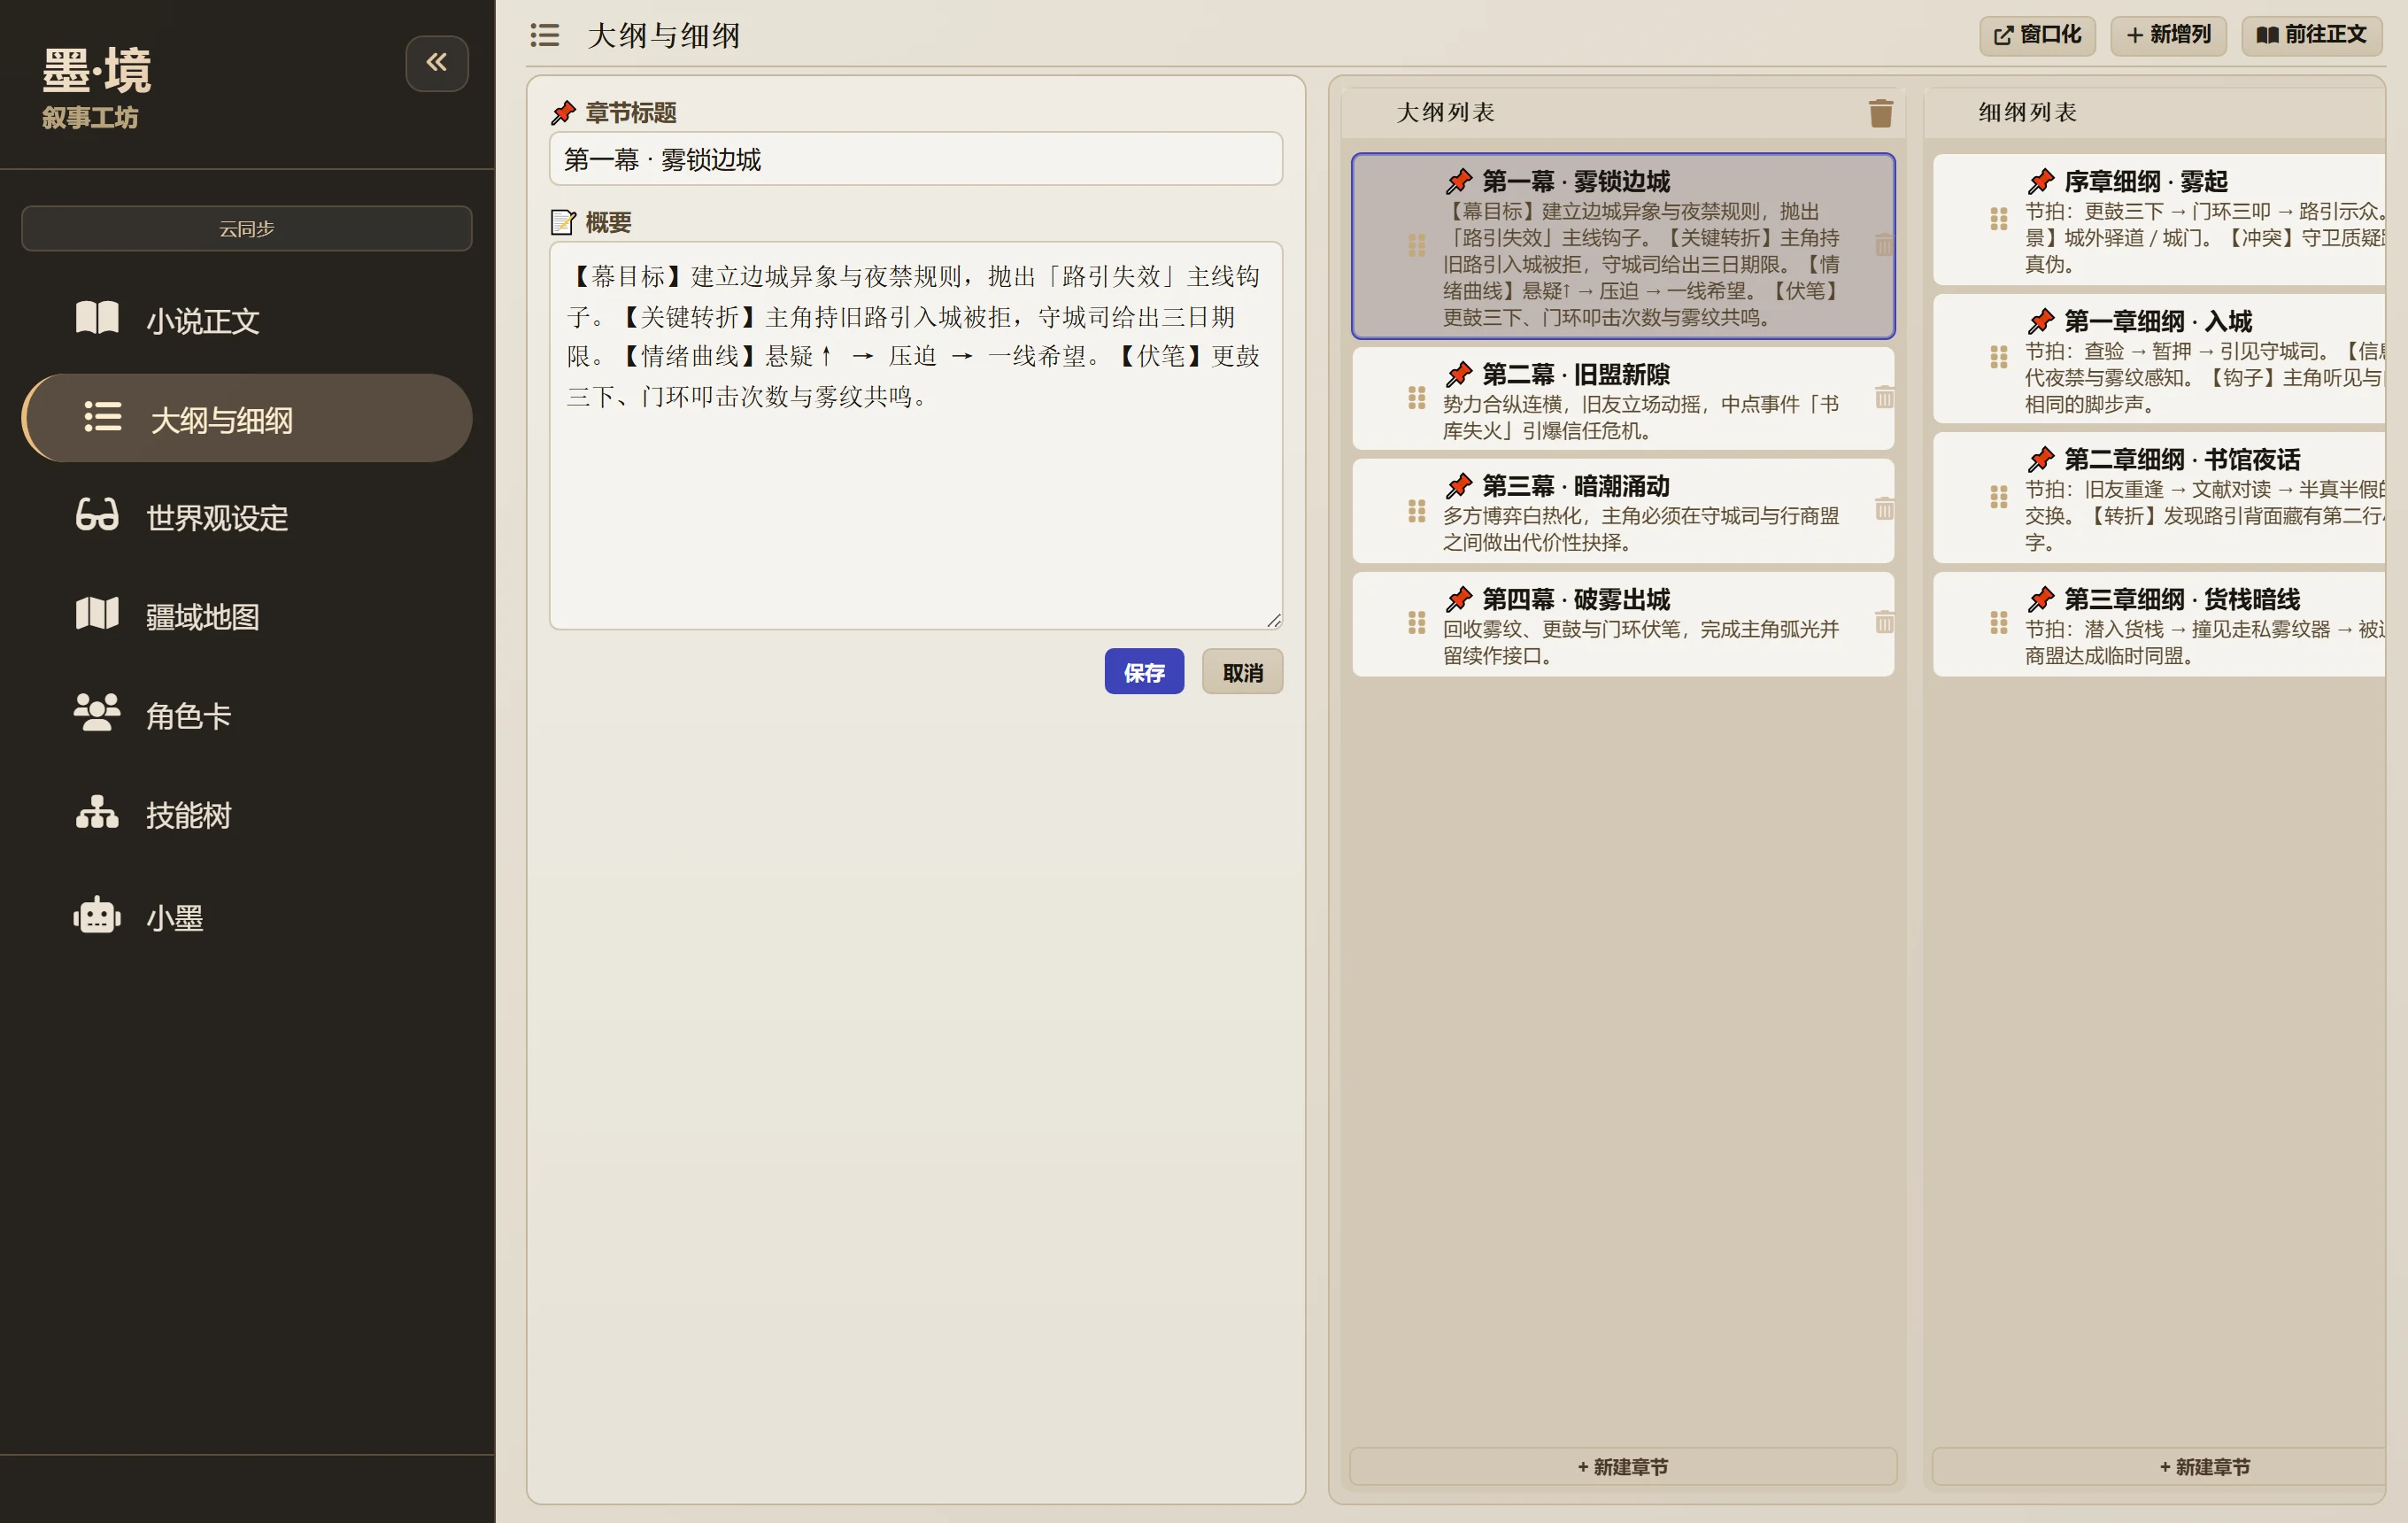Delete the 大纲列表 column via trash icon
The image size is (2408, 1523).
pos(1880,113)
